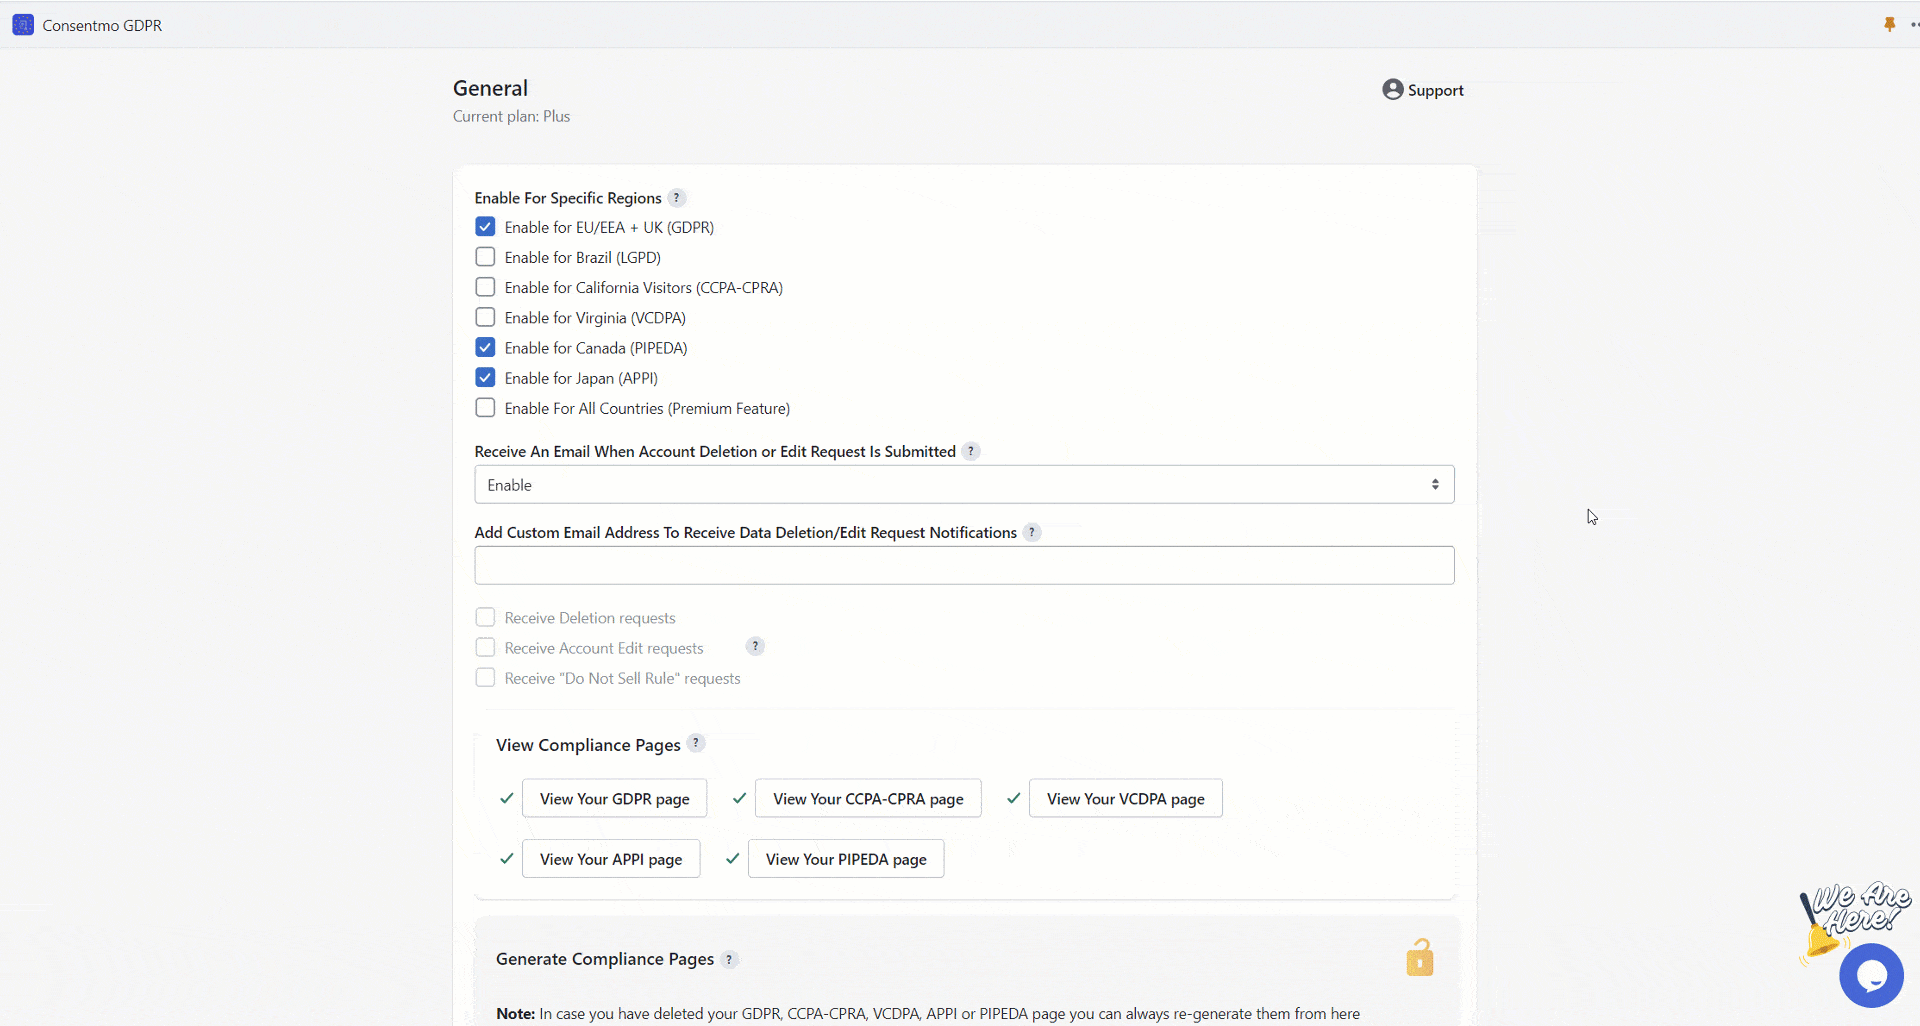Click View Your VCDPA page button
Image resolution: width=1920 pixels, height=1026 pixels.
(x=1125, y=798)
